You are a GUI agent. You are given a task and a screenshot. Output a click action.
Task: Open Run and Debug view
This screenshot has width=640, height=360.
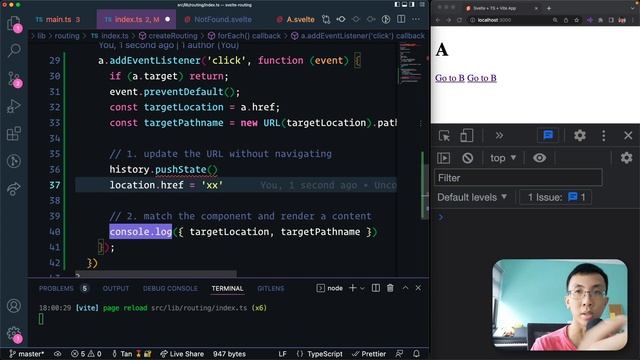pyautogui.click(x=14, y=106)
